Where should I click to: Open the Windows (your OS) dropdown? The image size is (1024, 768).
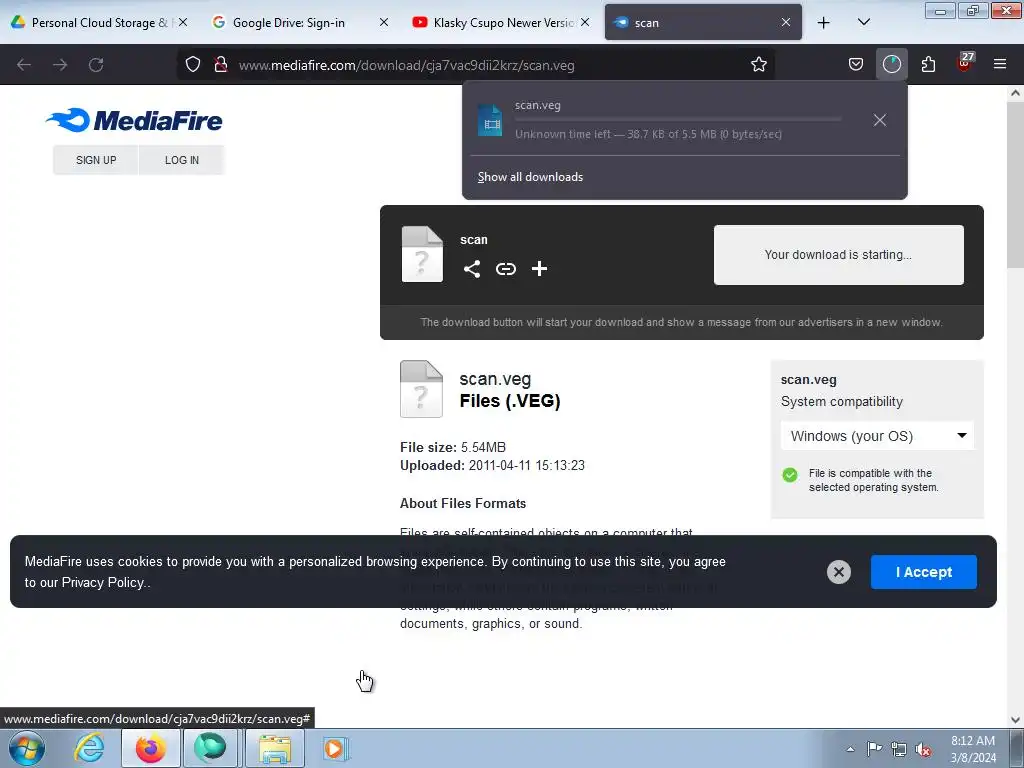coord(877,436)
